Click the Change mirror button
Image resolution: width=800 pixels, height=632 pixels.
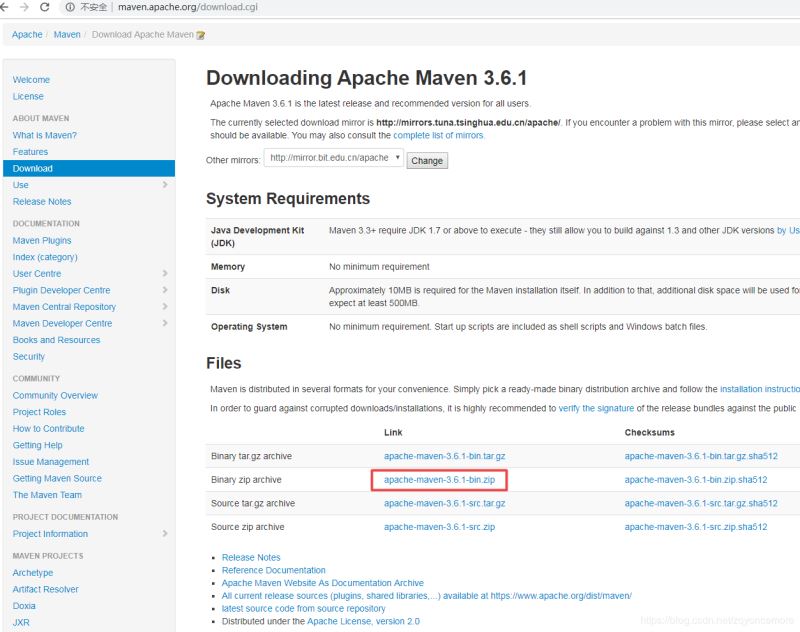tap(427, 161)
